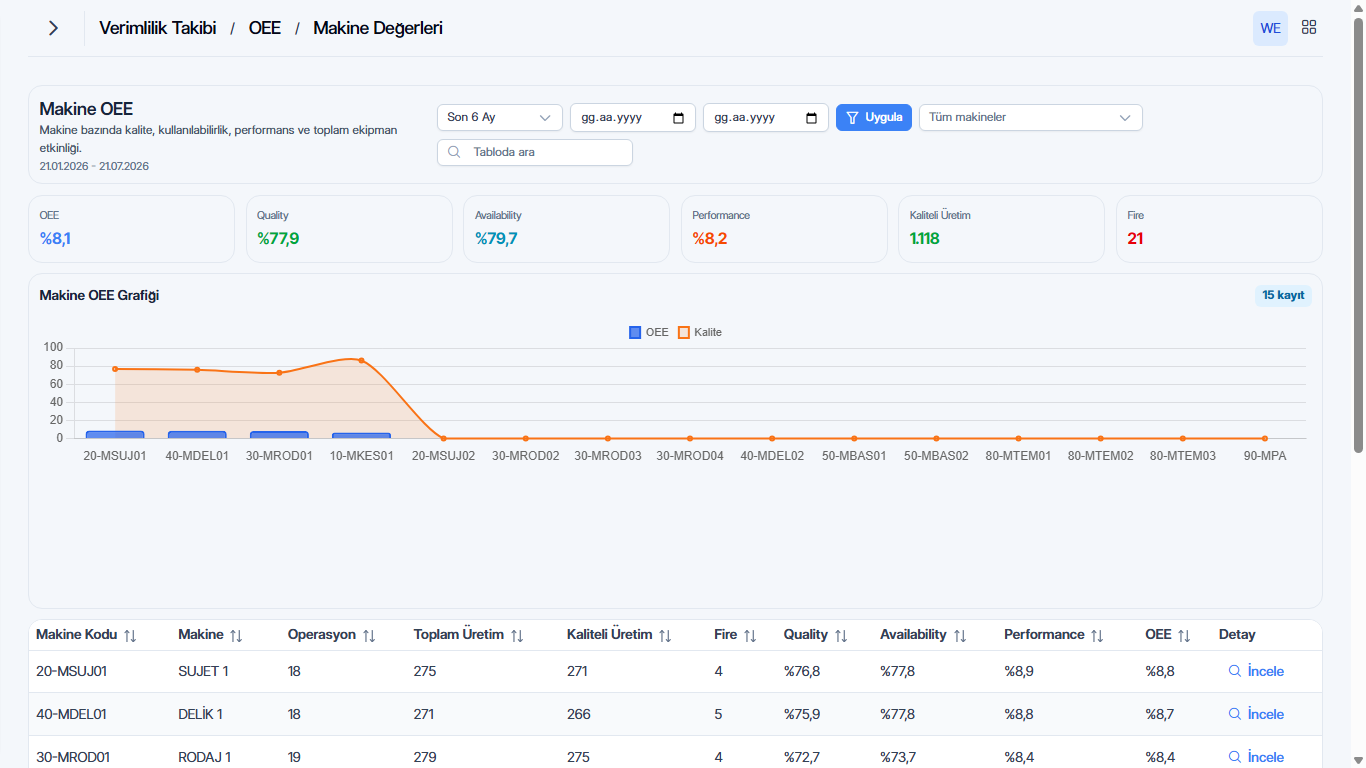Sort table by OEE column arrows
Screen dimensions: 1366x768
(1184, 635)
